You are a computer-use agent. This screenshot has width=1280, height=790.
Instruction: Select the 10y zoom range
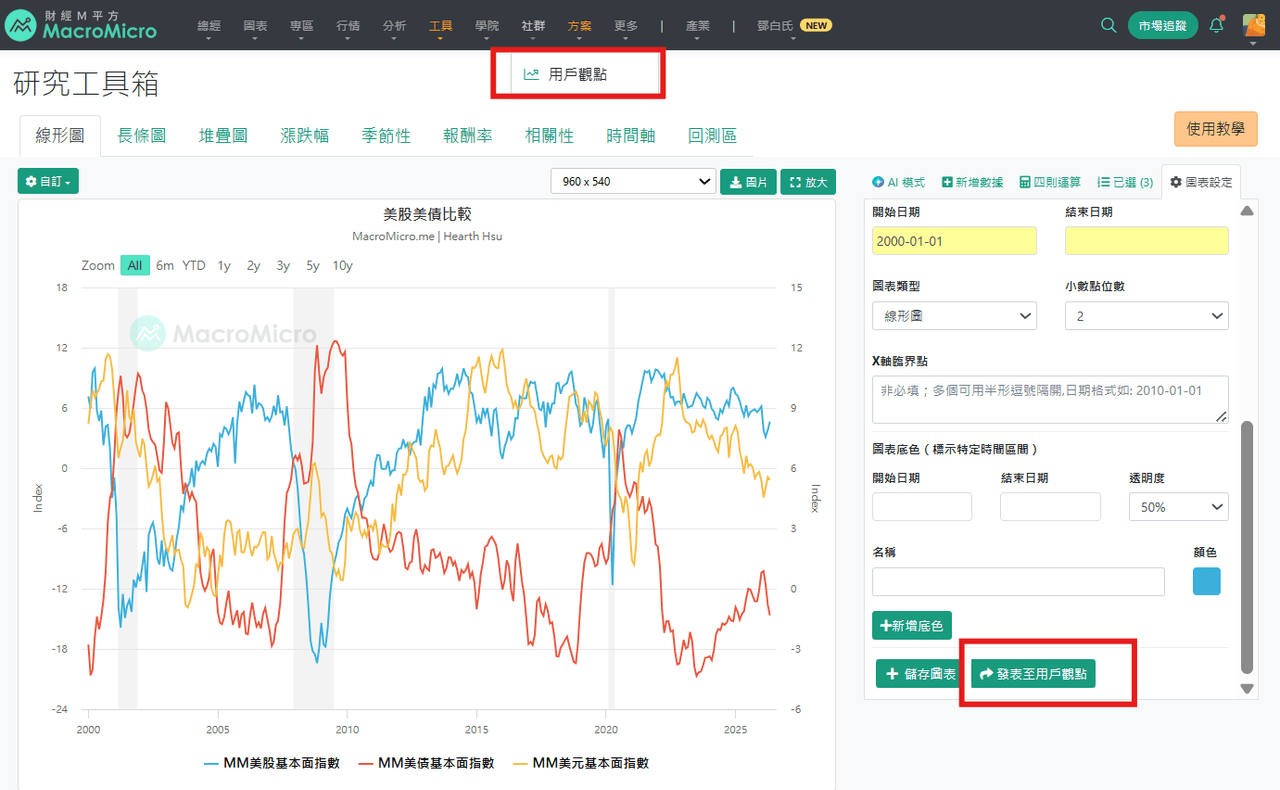tap(343, 265)
